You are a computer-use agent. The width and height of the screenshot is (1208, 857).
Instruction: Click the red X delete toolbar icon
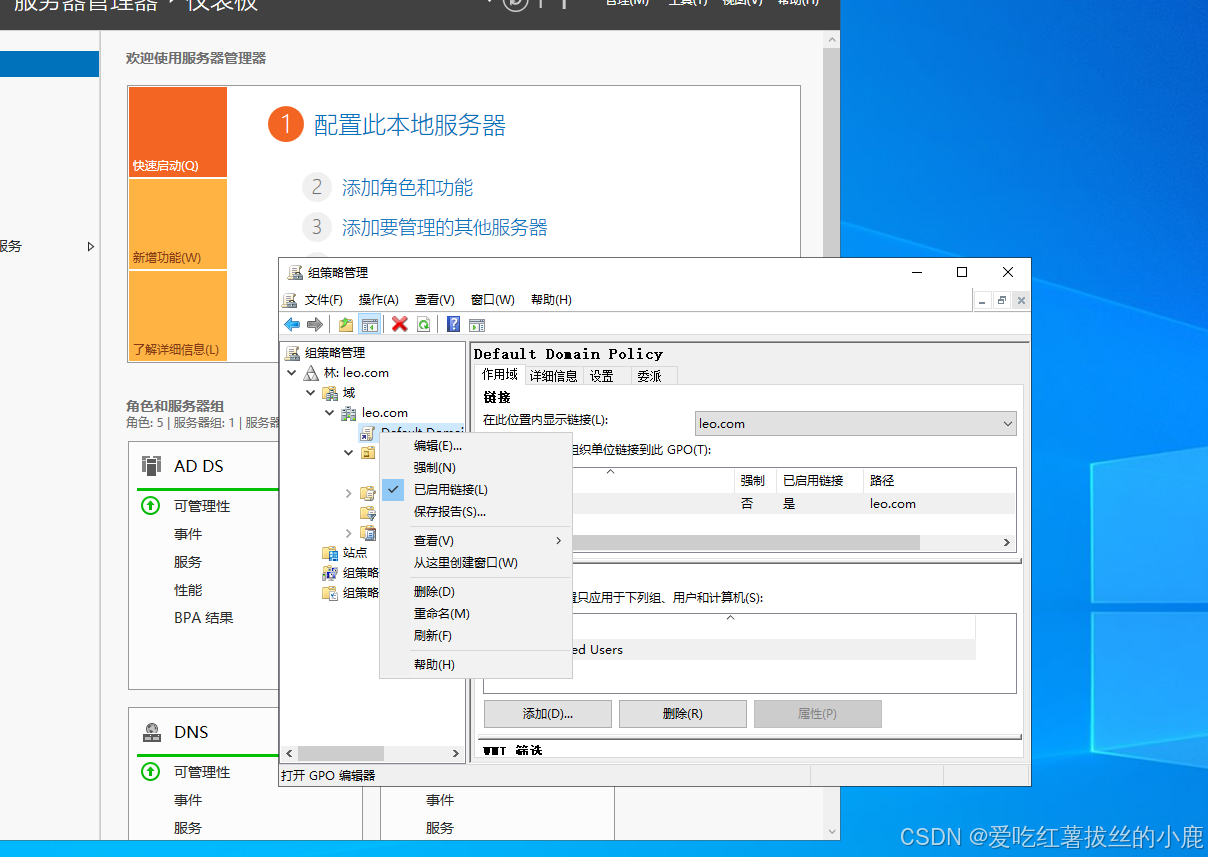[400, 324]
